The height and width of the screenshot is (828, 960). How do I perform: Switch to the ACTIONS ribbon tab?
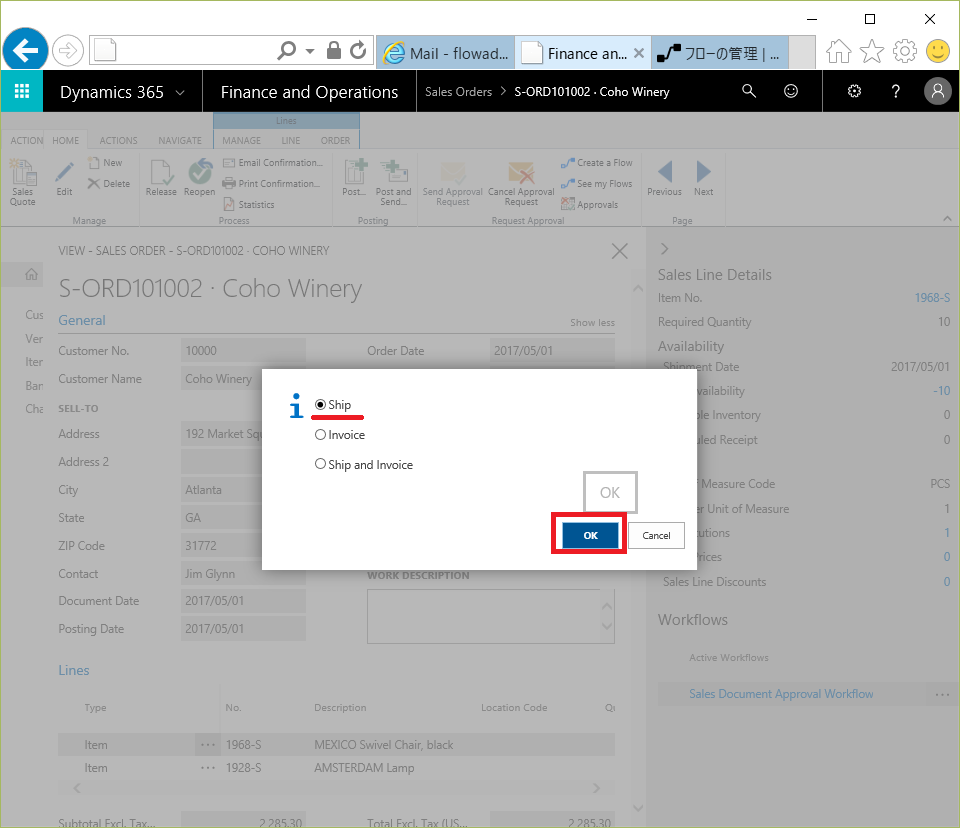coord(118,140)
